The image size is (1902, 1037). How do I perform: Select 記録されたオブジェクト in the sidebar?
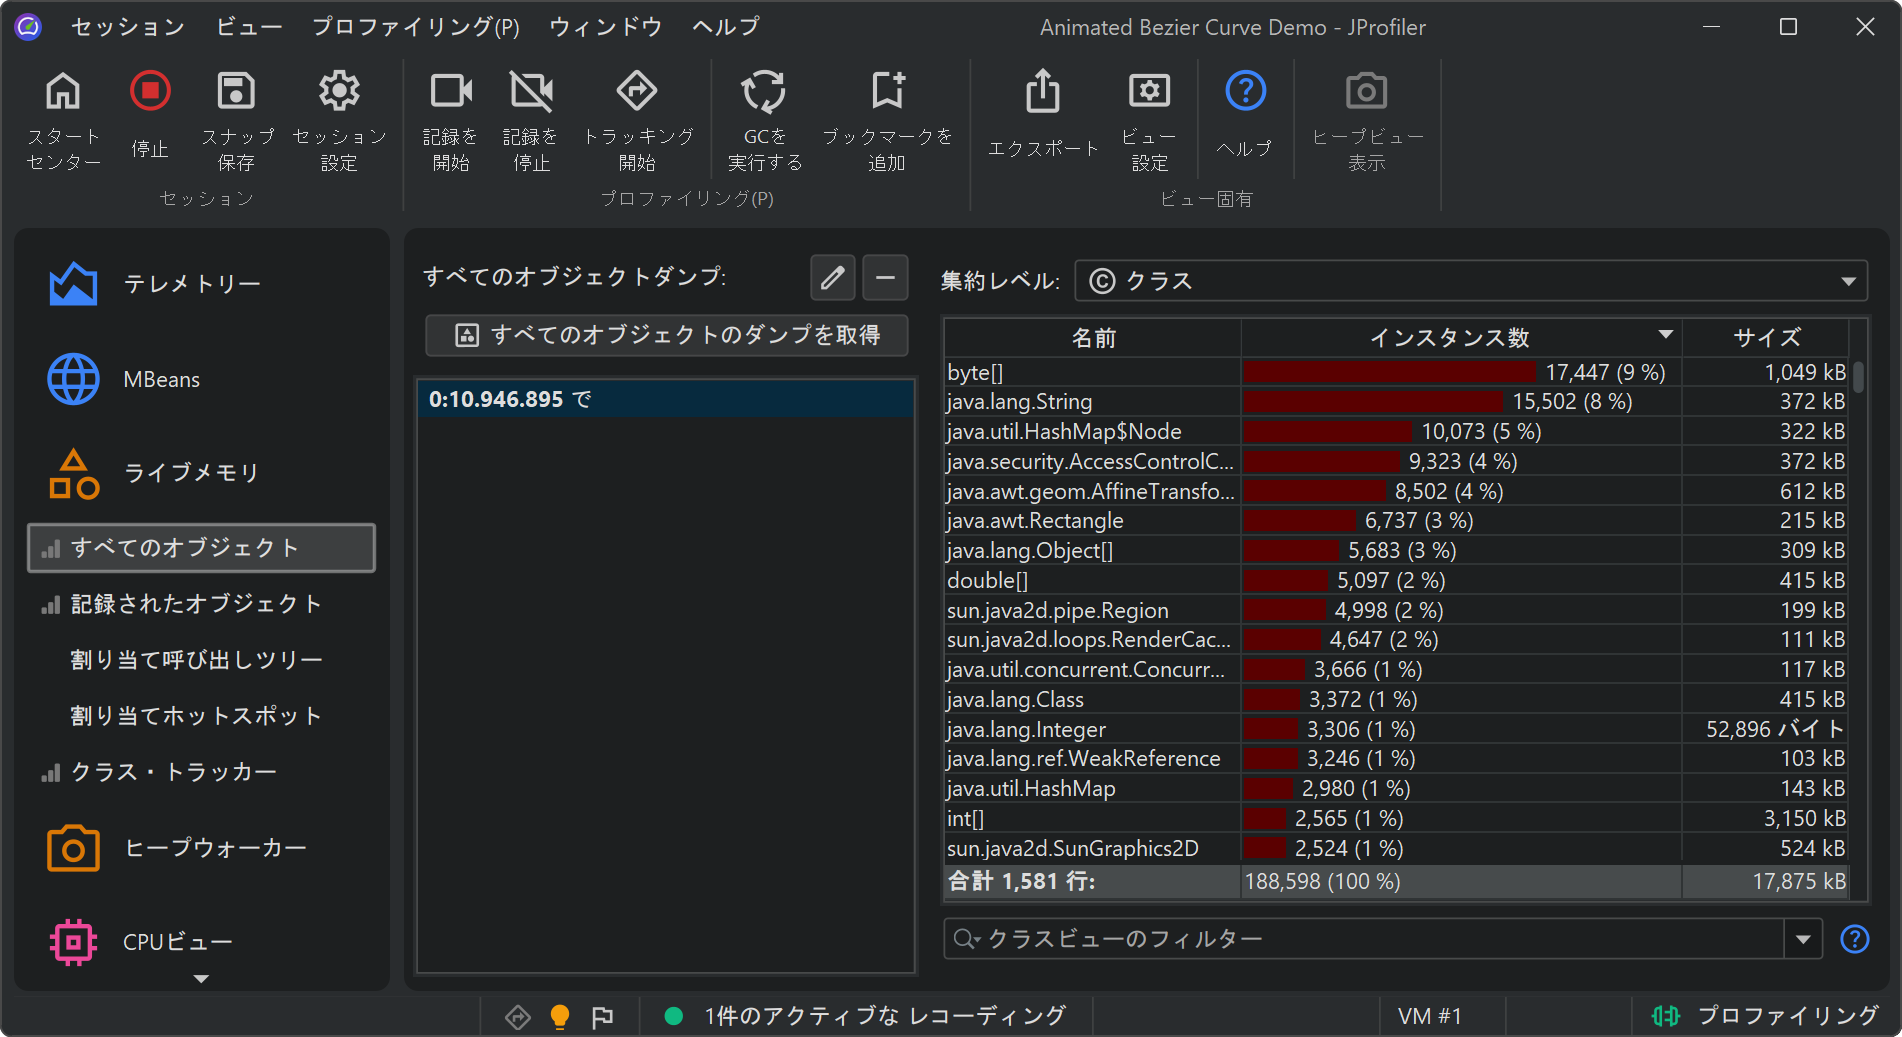(x=196, y=604)
